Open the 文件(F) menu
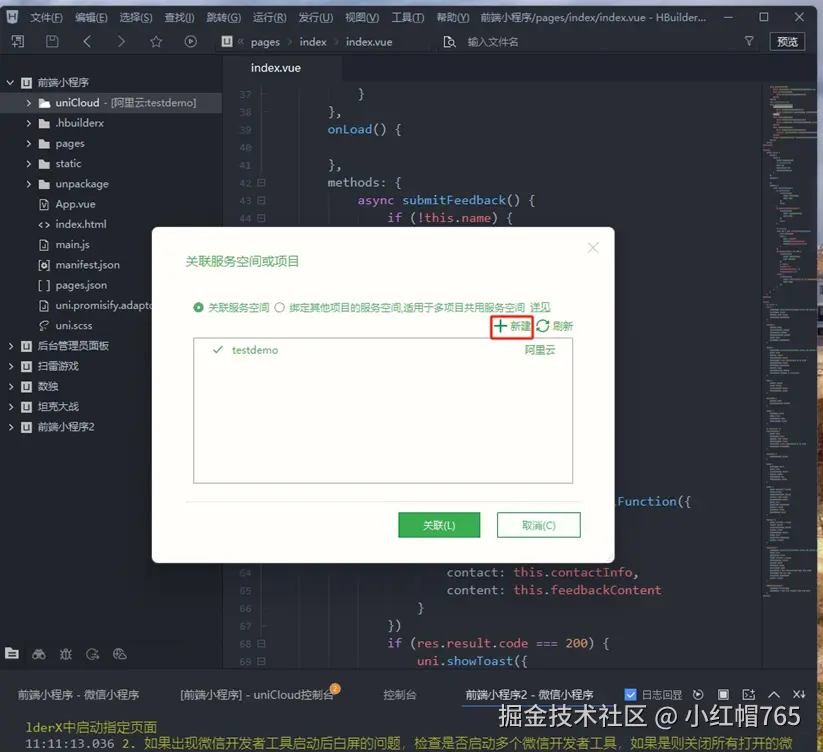The image size is (823, 752). click(46, 17)
